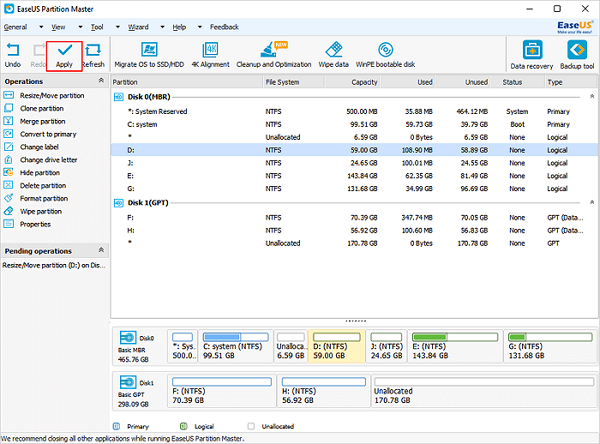Sort by the Type column header

click(x=571, y=82)
